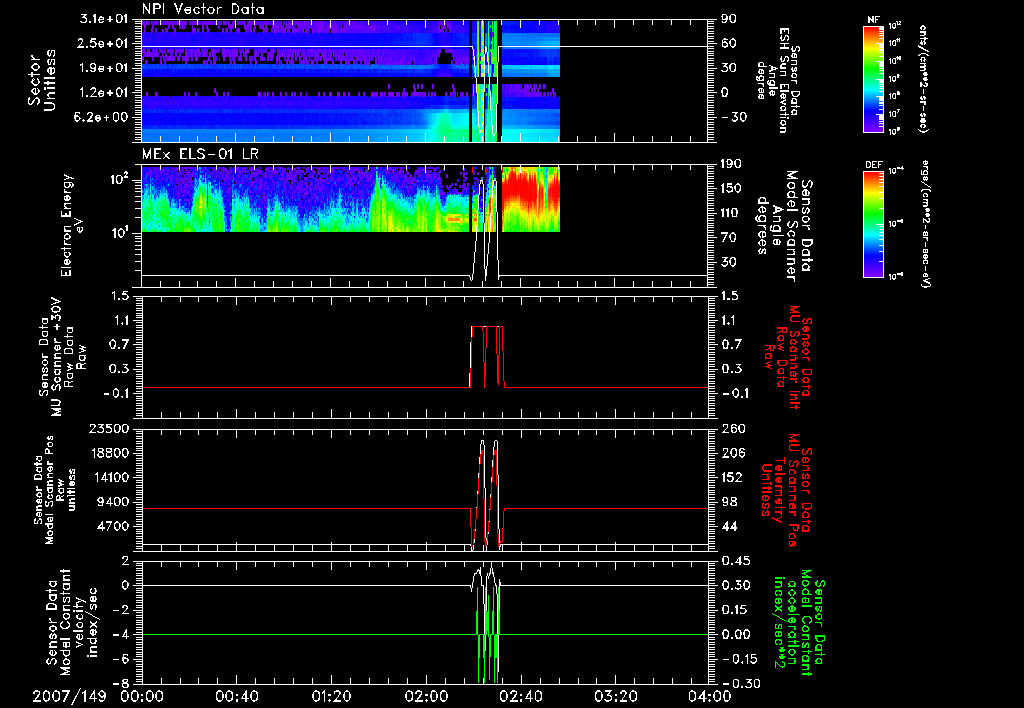The width and height of the screenshot is (1024, 708).
Task: Select the 'MEx ELS-01 LR' panel title
Action: coord(200,154)
